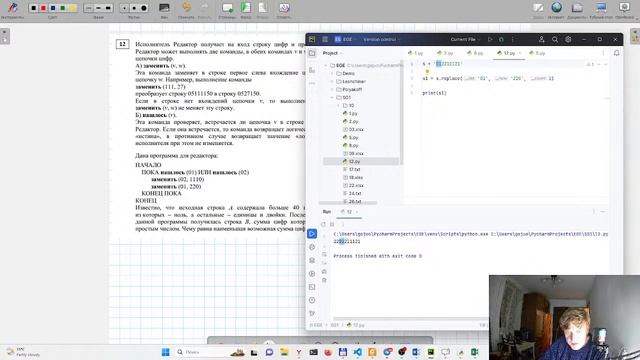Choose the medium eraser size
640x360 pixels.
click(x=134, y=8)
